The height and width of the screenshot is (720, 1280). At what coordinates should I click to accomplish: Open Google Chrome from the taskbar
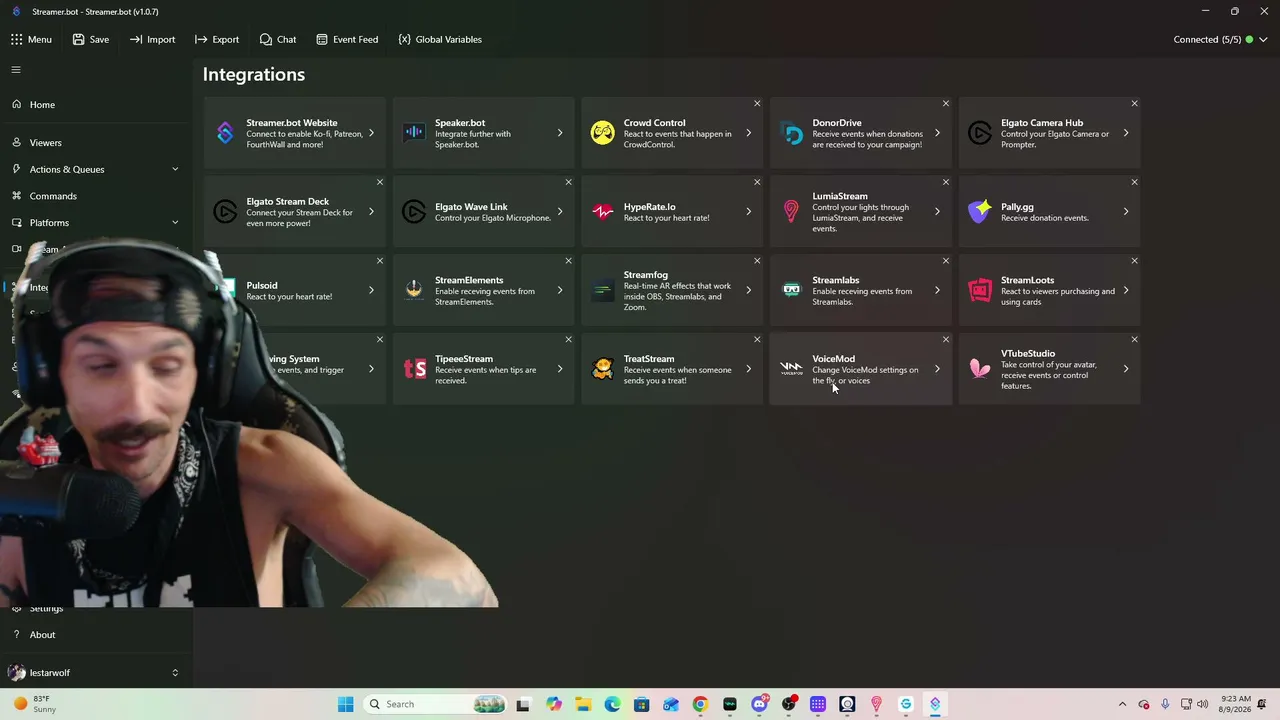tap(700, 704)
